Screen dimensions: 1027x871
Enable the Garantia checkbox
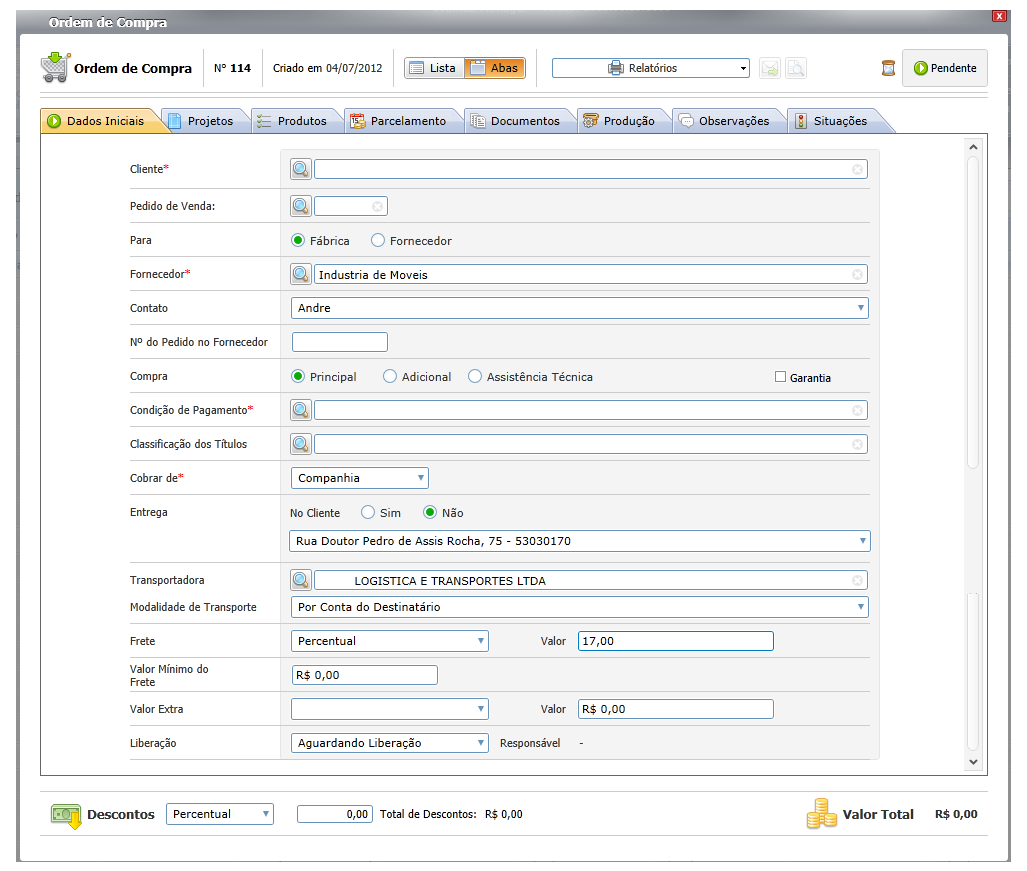[780, 377]
